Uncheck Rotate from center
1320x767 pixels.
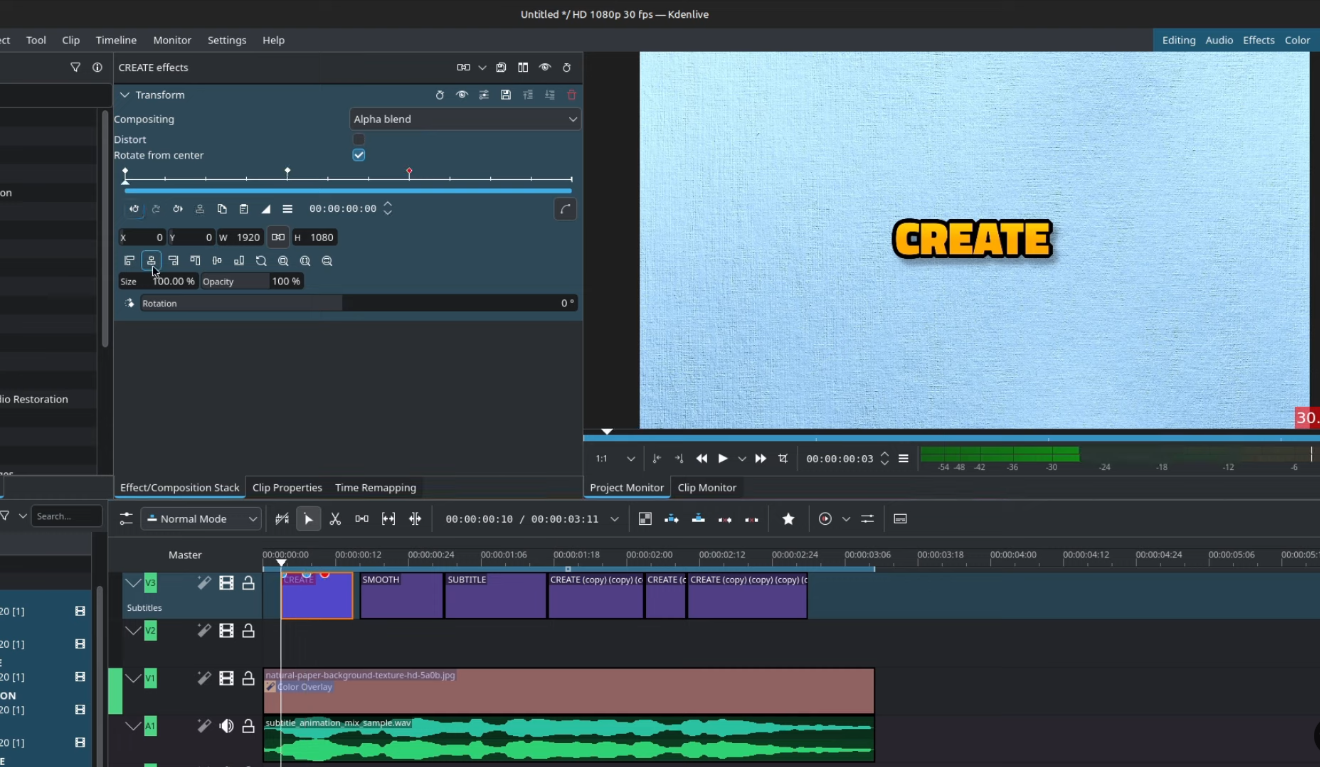click(358, 155)
